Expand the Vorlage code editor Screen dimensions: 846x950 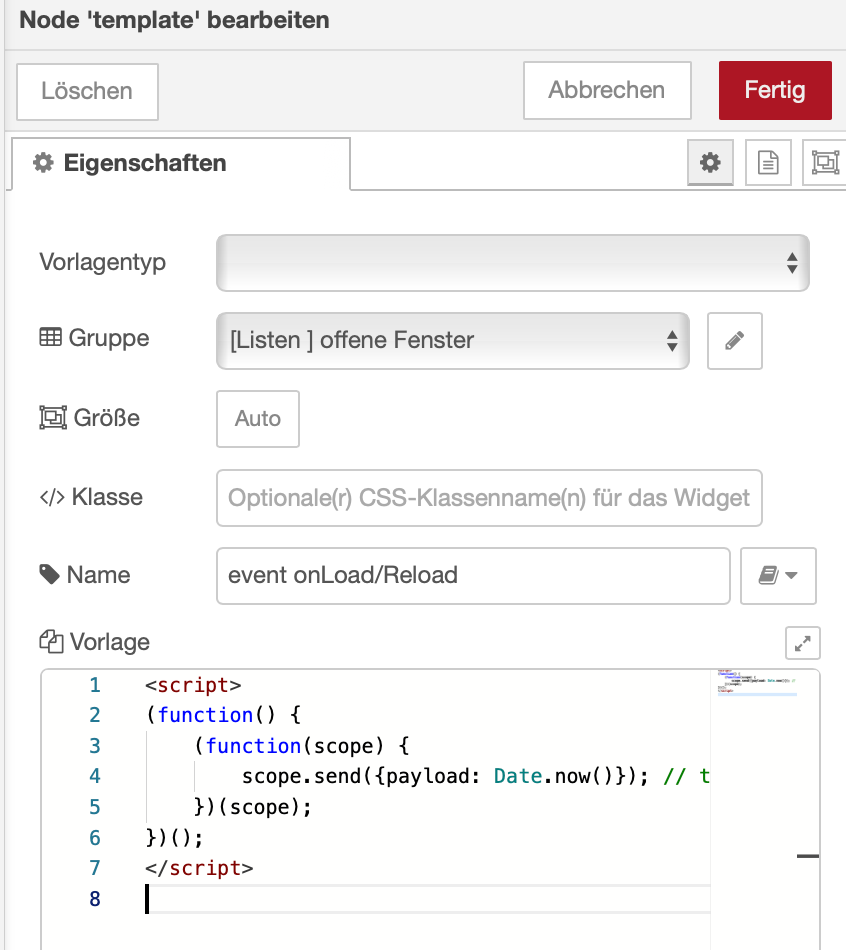(x=802, y=643)
